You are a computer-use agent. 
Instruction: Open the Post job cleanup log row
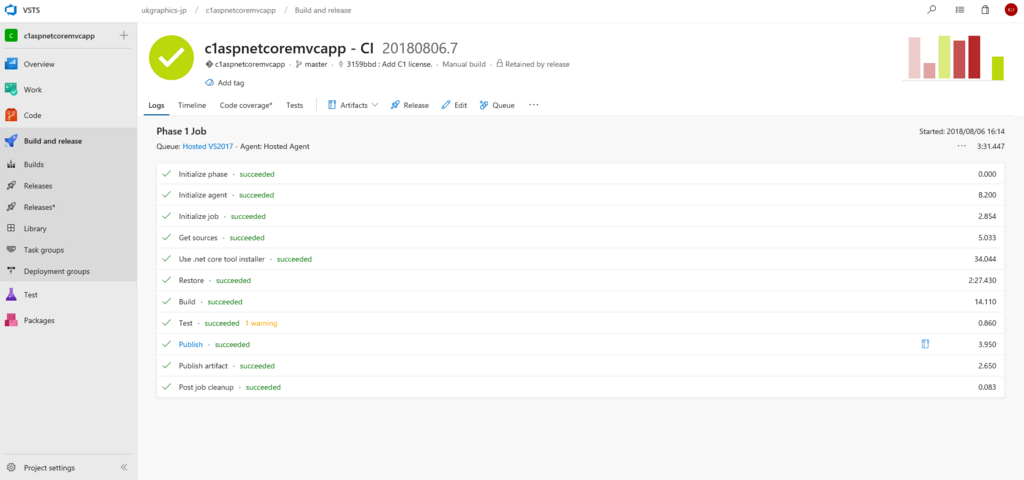click(x=580, y=387)
